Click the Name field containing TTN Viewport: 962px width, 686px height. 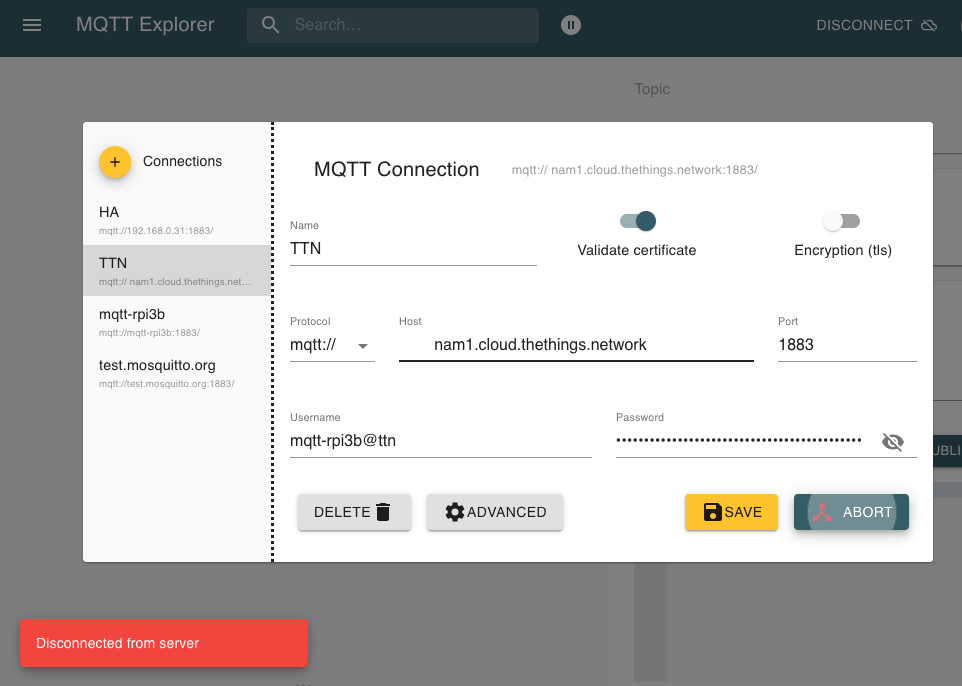413,249
